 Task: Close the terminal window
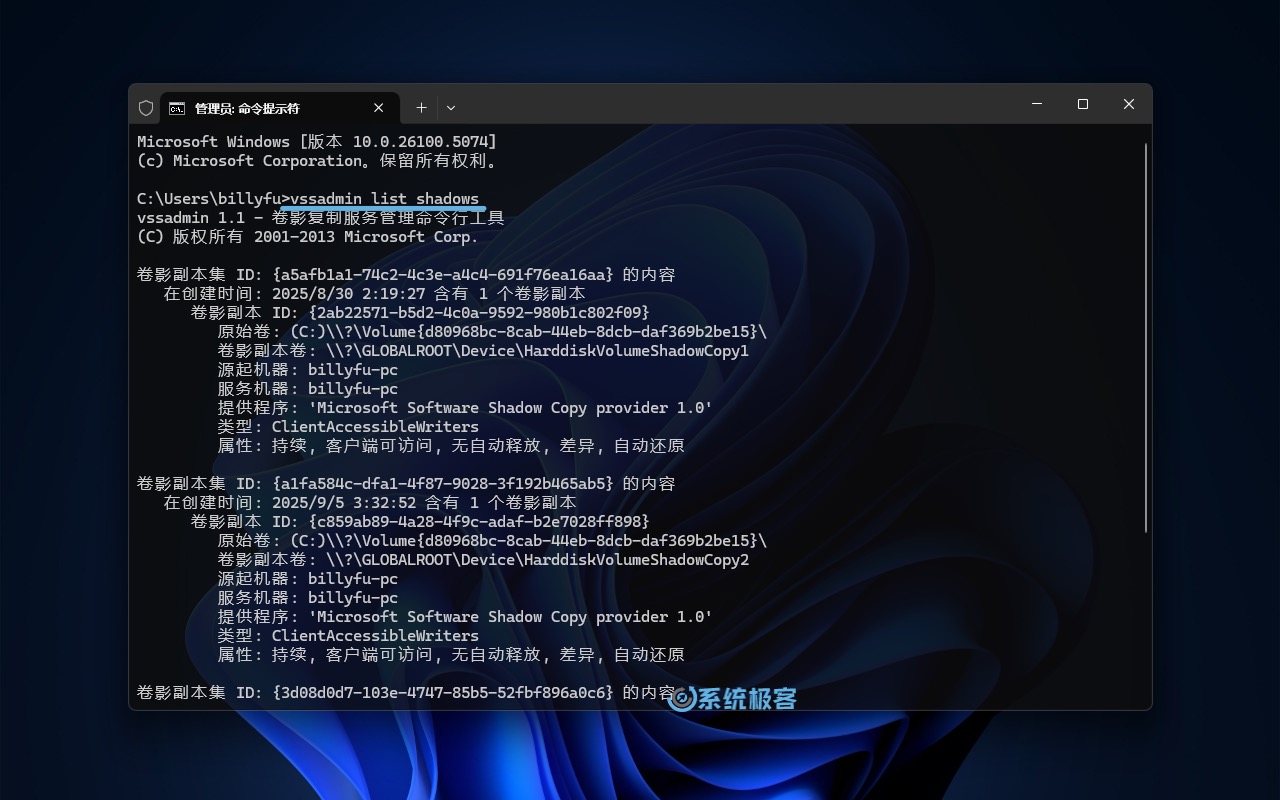[x=1129, y=104]
